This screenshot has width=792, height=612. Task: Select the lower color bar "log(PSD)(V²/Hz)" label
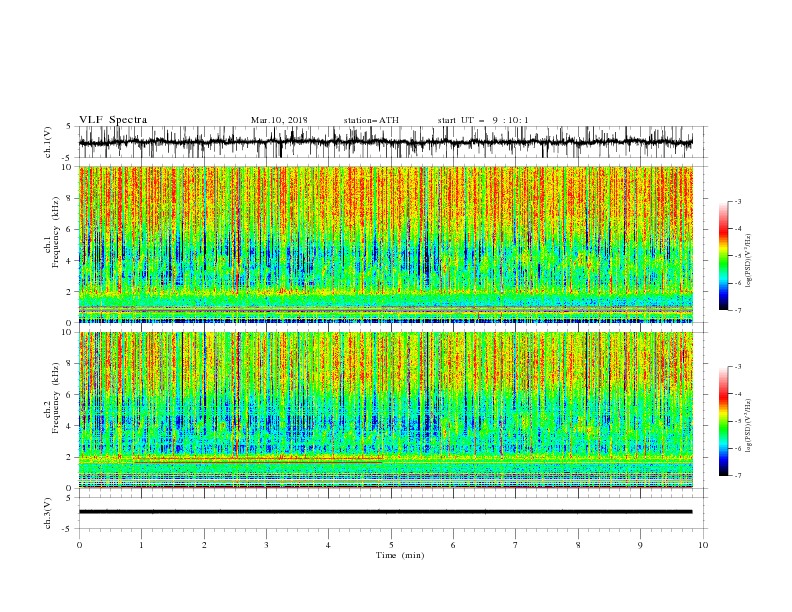click(748, 425)
